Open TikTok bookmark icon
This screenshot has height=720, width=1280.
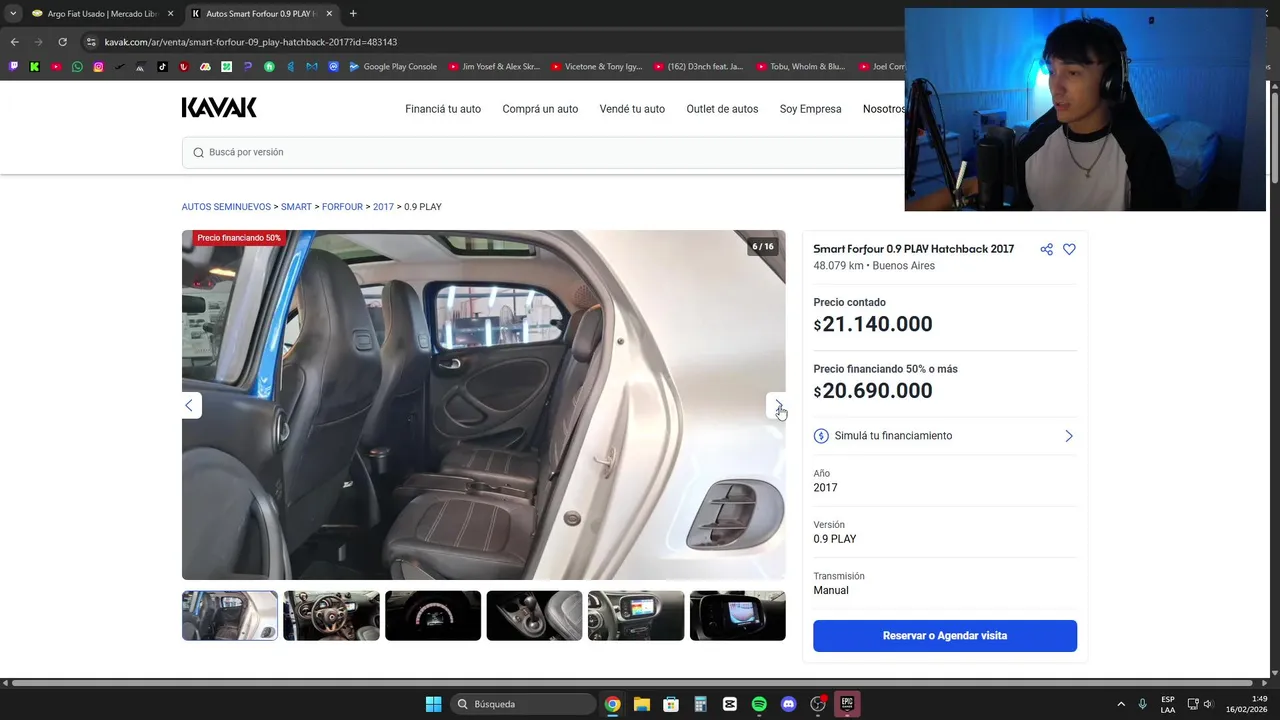[x=162, y=67]
